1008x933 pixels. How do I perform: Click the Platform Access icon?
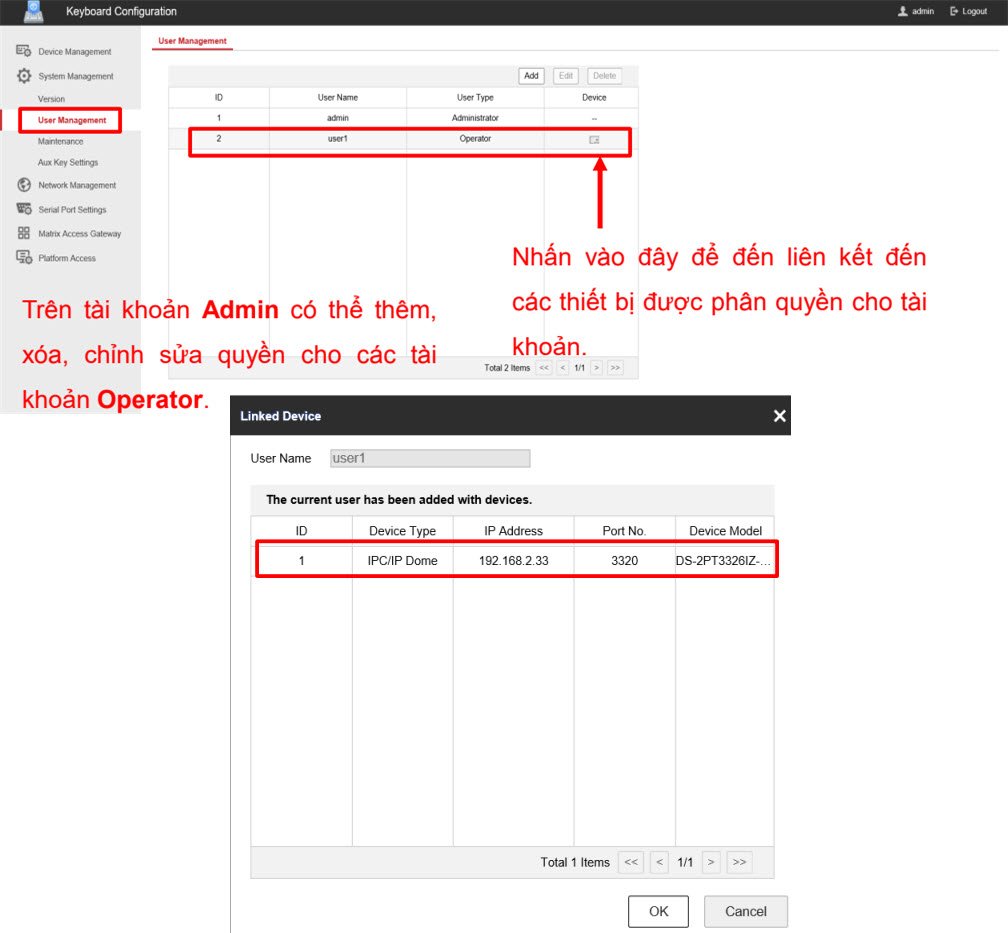tap(23, 258)
